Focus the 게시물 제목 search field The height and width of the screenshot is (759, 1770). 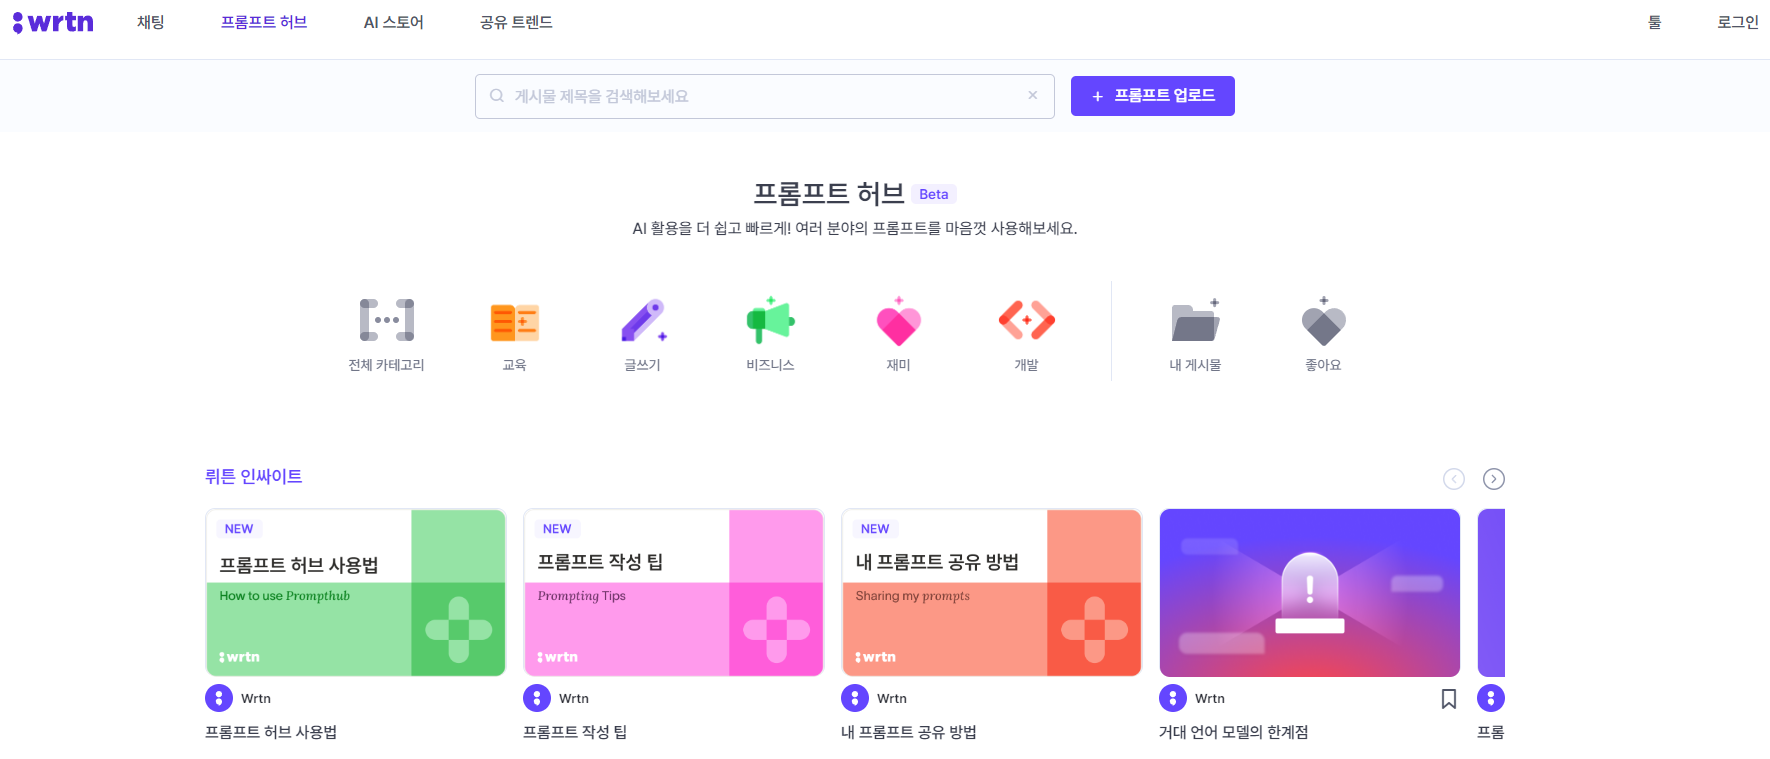click(764, 96)
